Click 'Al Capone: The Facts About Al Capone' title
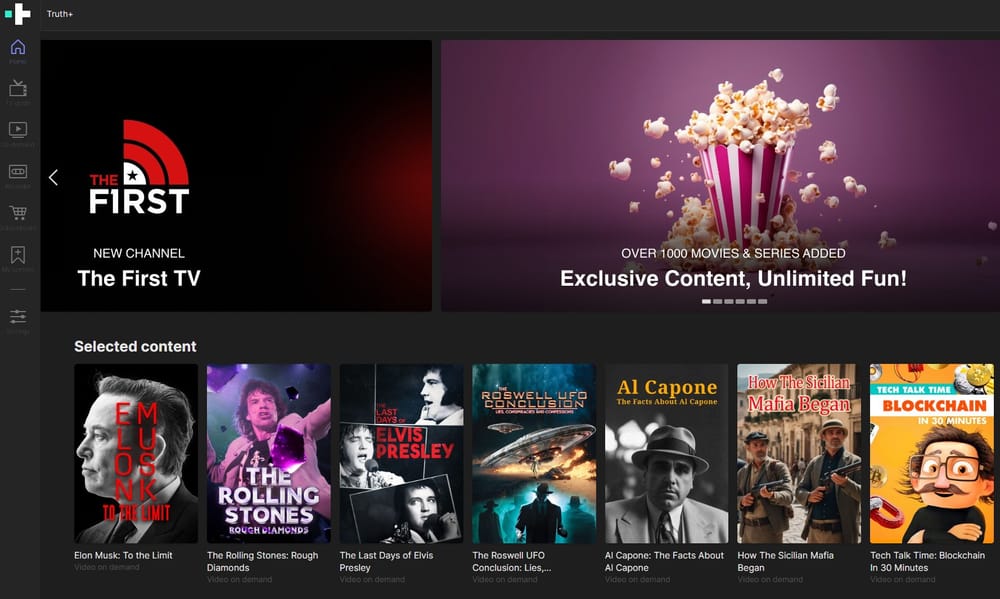 (665, 561)
